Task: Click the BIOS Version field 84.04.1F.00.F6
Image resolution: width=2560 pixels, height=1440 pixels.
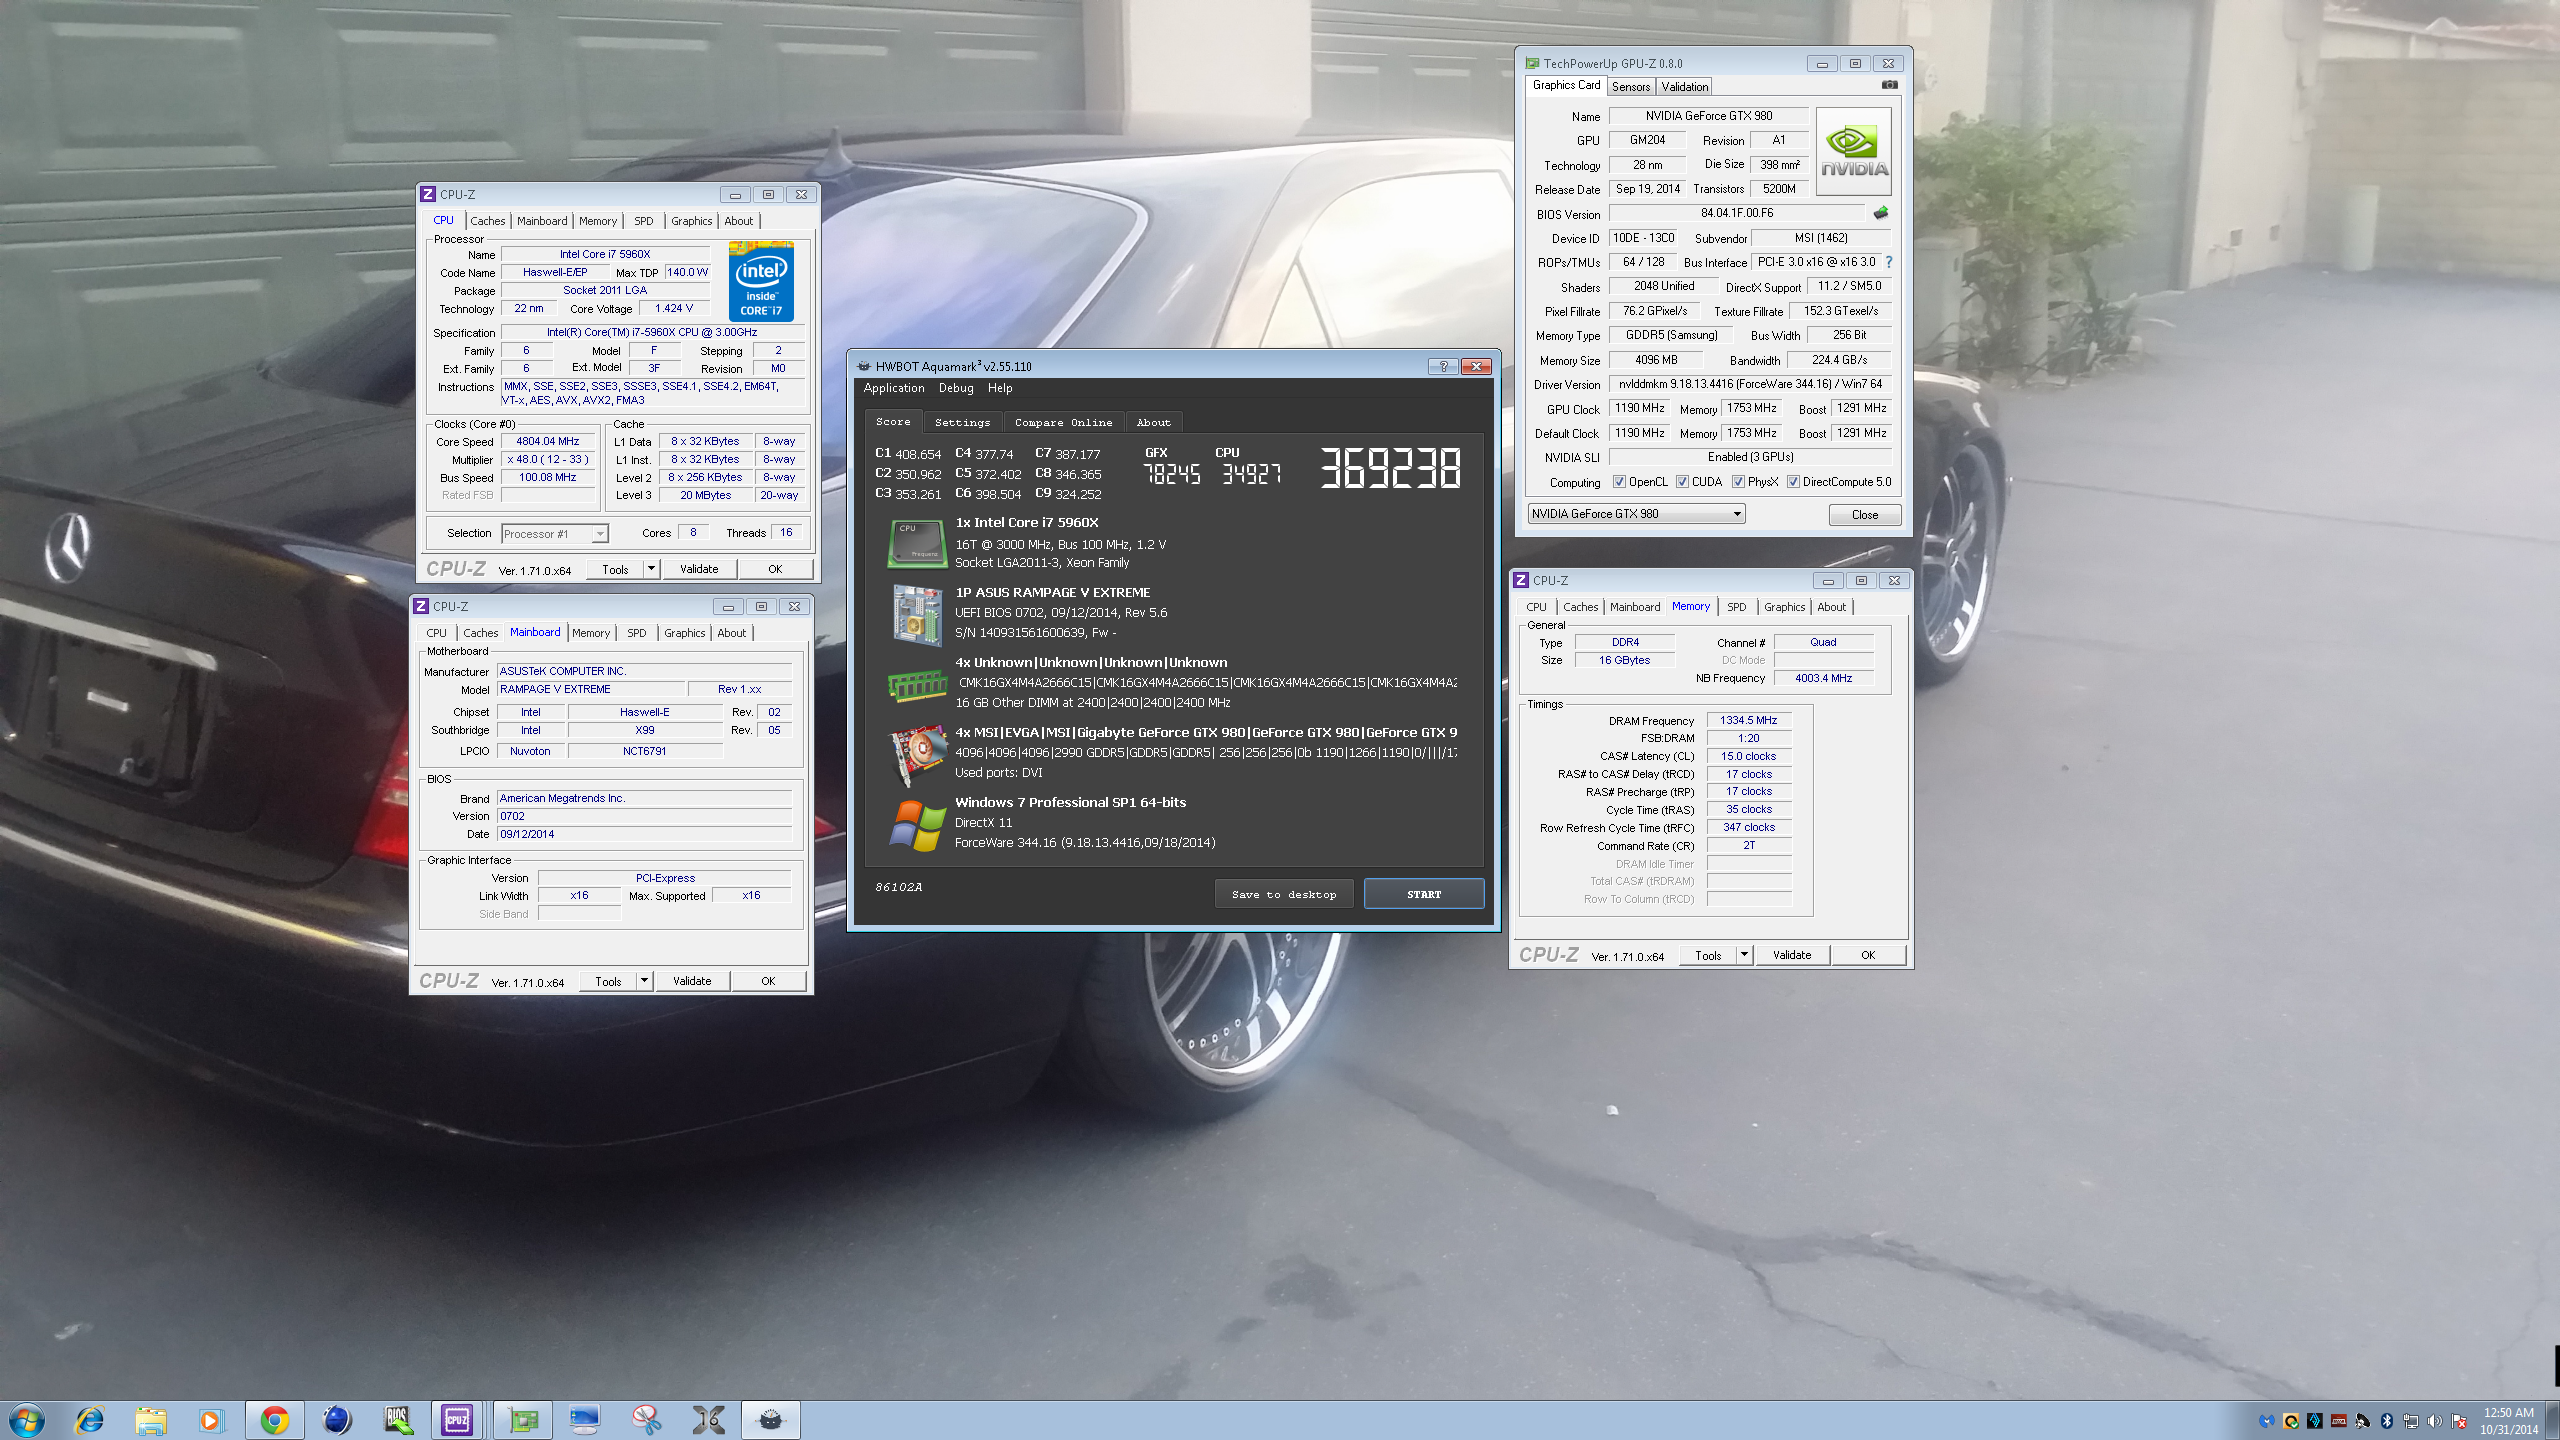Action: coord(1737,213)
